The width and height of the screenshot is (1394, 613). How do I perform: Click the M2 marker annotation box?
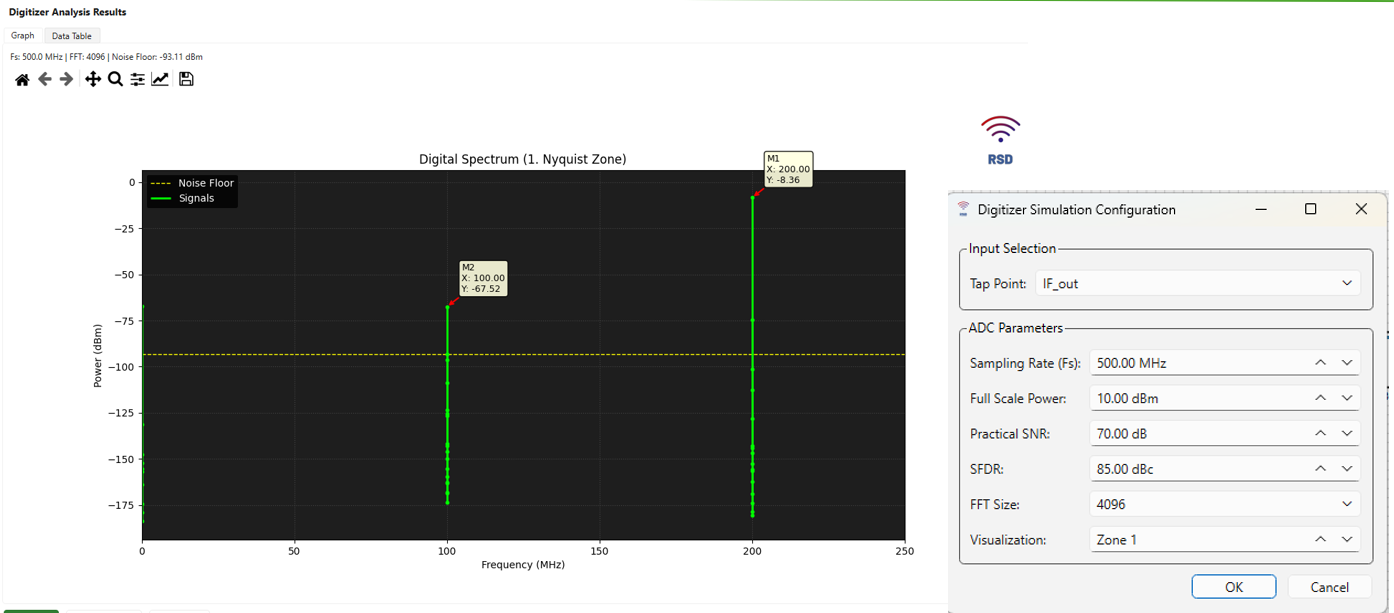(483, 278)
